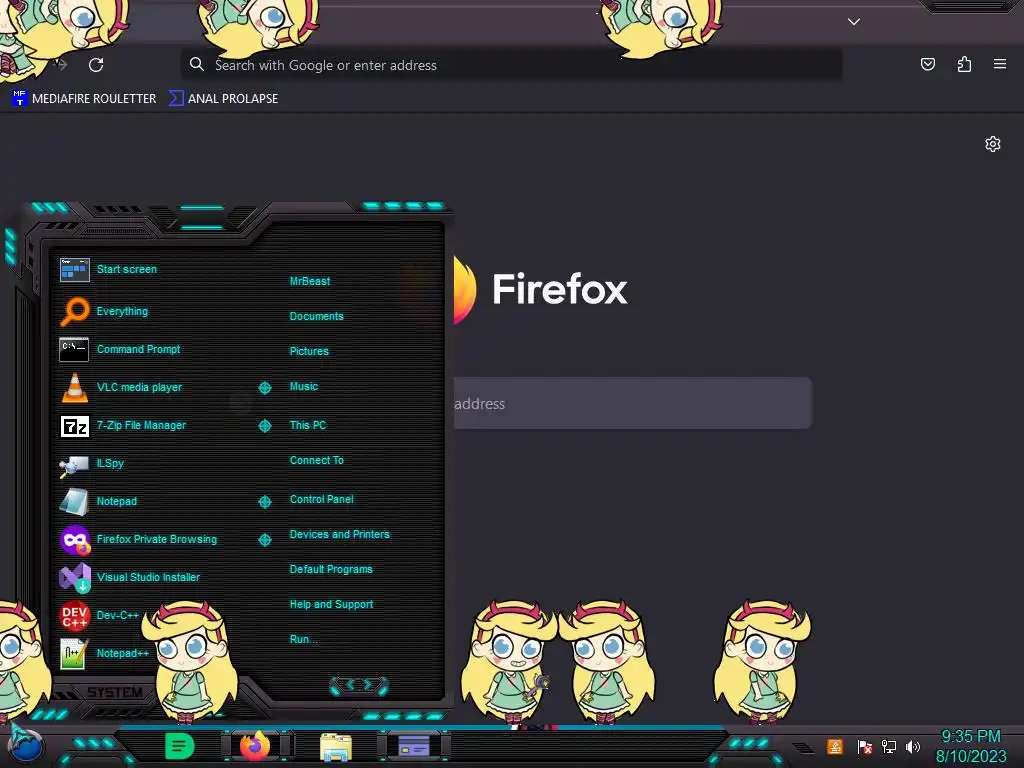The image size is (1024, 768).
Task: Click the Start screen label text
Action: 127,269
